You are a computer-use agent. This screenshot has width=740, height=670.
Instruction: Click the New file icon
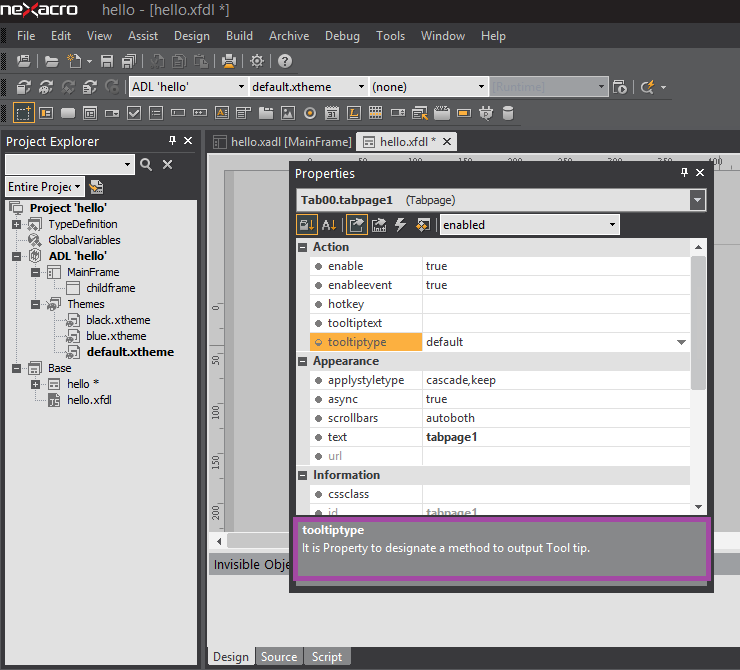click(74, 61)
